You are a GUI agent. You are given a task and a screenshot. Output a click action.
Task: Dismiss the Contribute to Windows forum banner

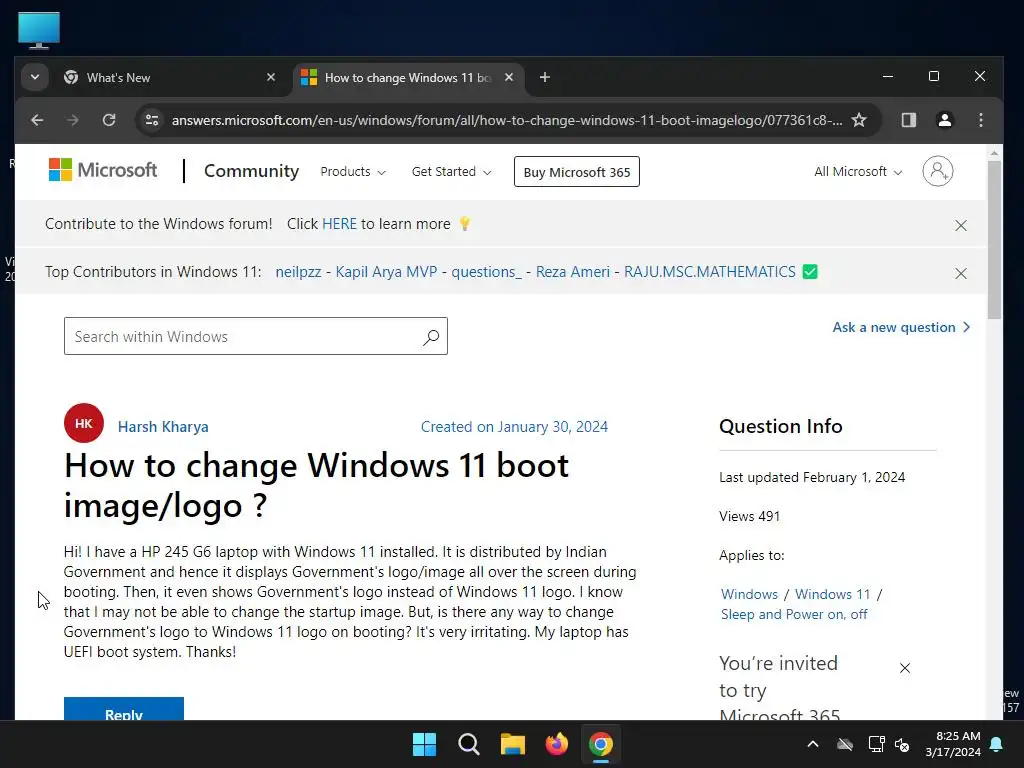click(961, 226)
